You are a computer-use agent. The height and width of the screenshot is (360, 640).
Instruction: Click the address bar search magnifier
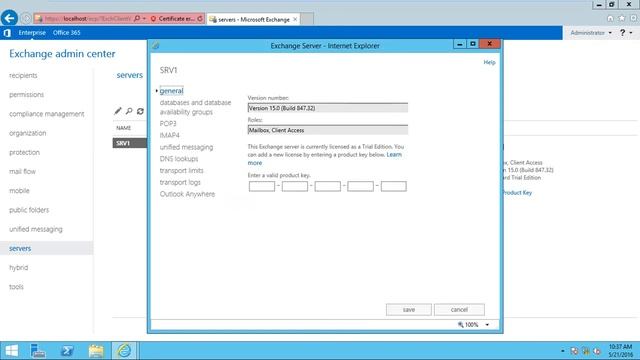137,18
